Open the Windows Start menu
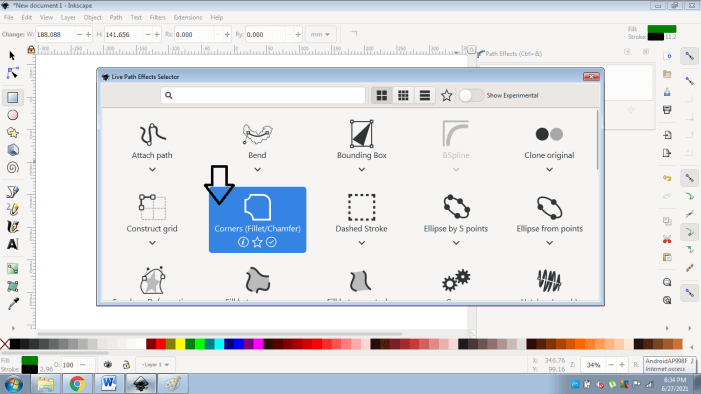Image resolution: width=701 pixels, height=394 pixels. click(14, 384)
